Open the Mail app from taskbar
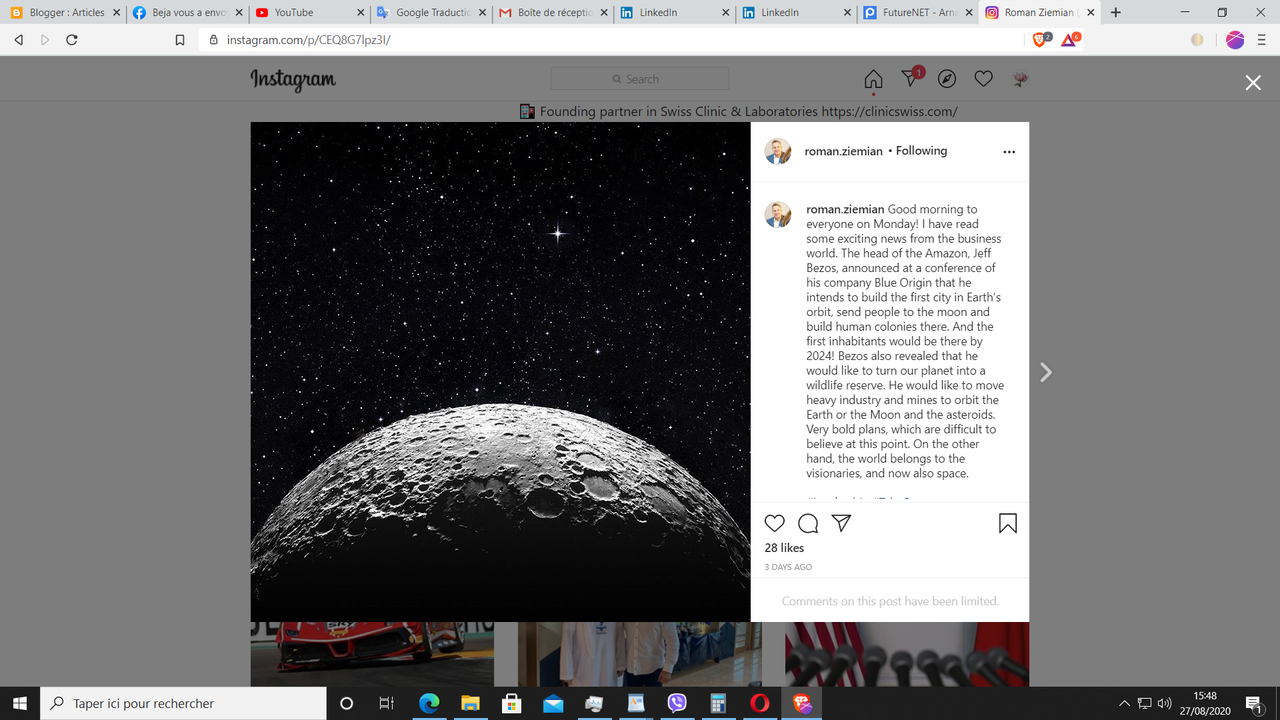1280x720 pixels. click(553, 703)
